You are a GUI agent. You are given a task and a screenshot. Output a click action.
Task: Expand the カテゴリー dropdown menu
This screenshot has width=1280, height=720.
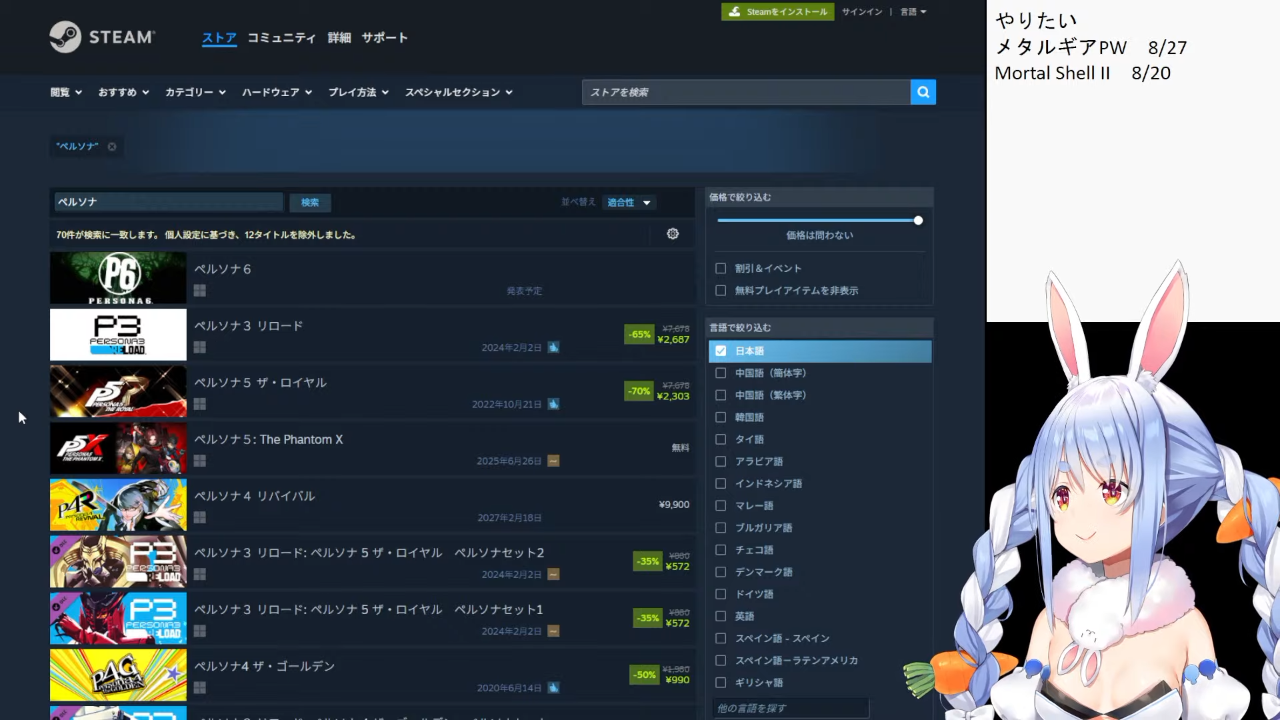(x=196, y=92)
